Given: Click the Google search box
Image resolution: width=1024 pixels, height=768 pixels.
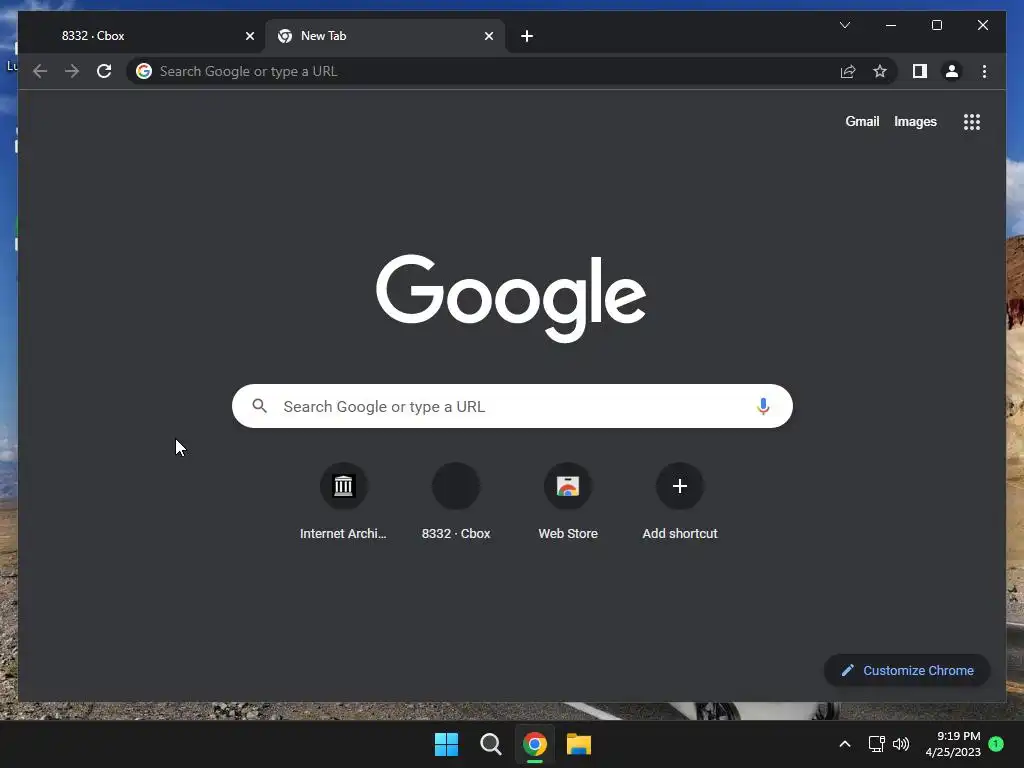Looking at the screenshot, I should [x=512, y=406].
